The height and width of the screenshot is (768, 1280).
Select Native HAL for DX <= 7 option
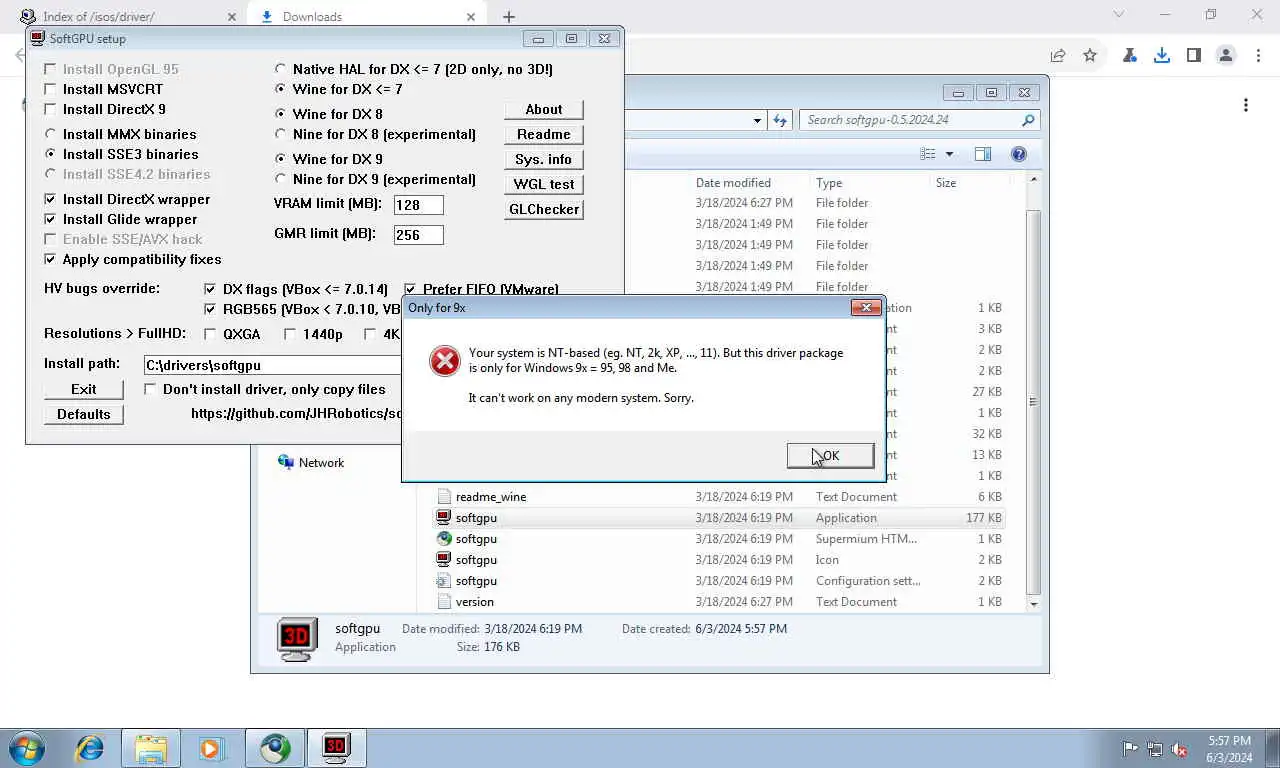click(x=280, y=69)
